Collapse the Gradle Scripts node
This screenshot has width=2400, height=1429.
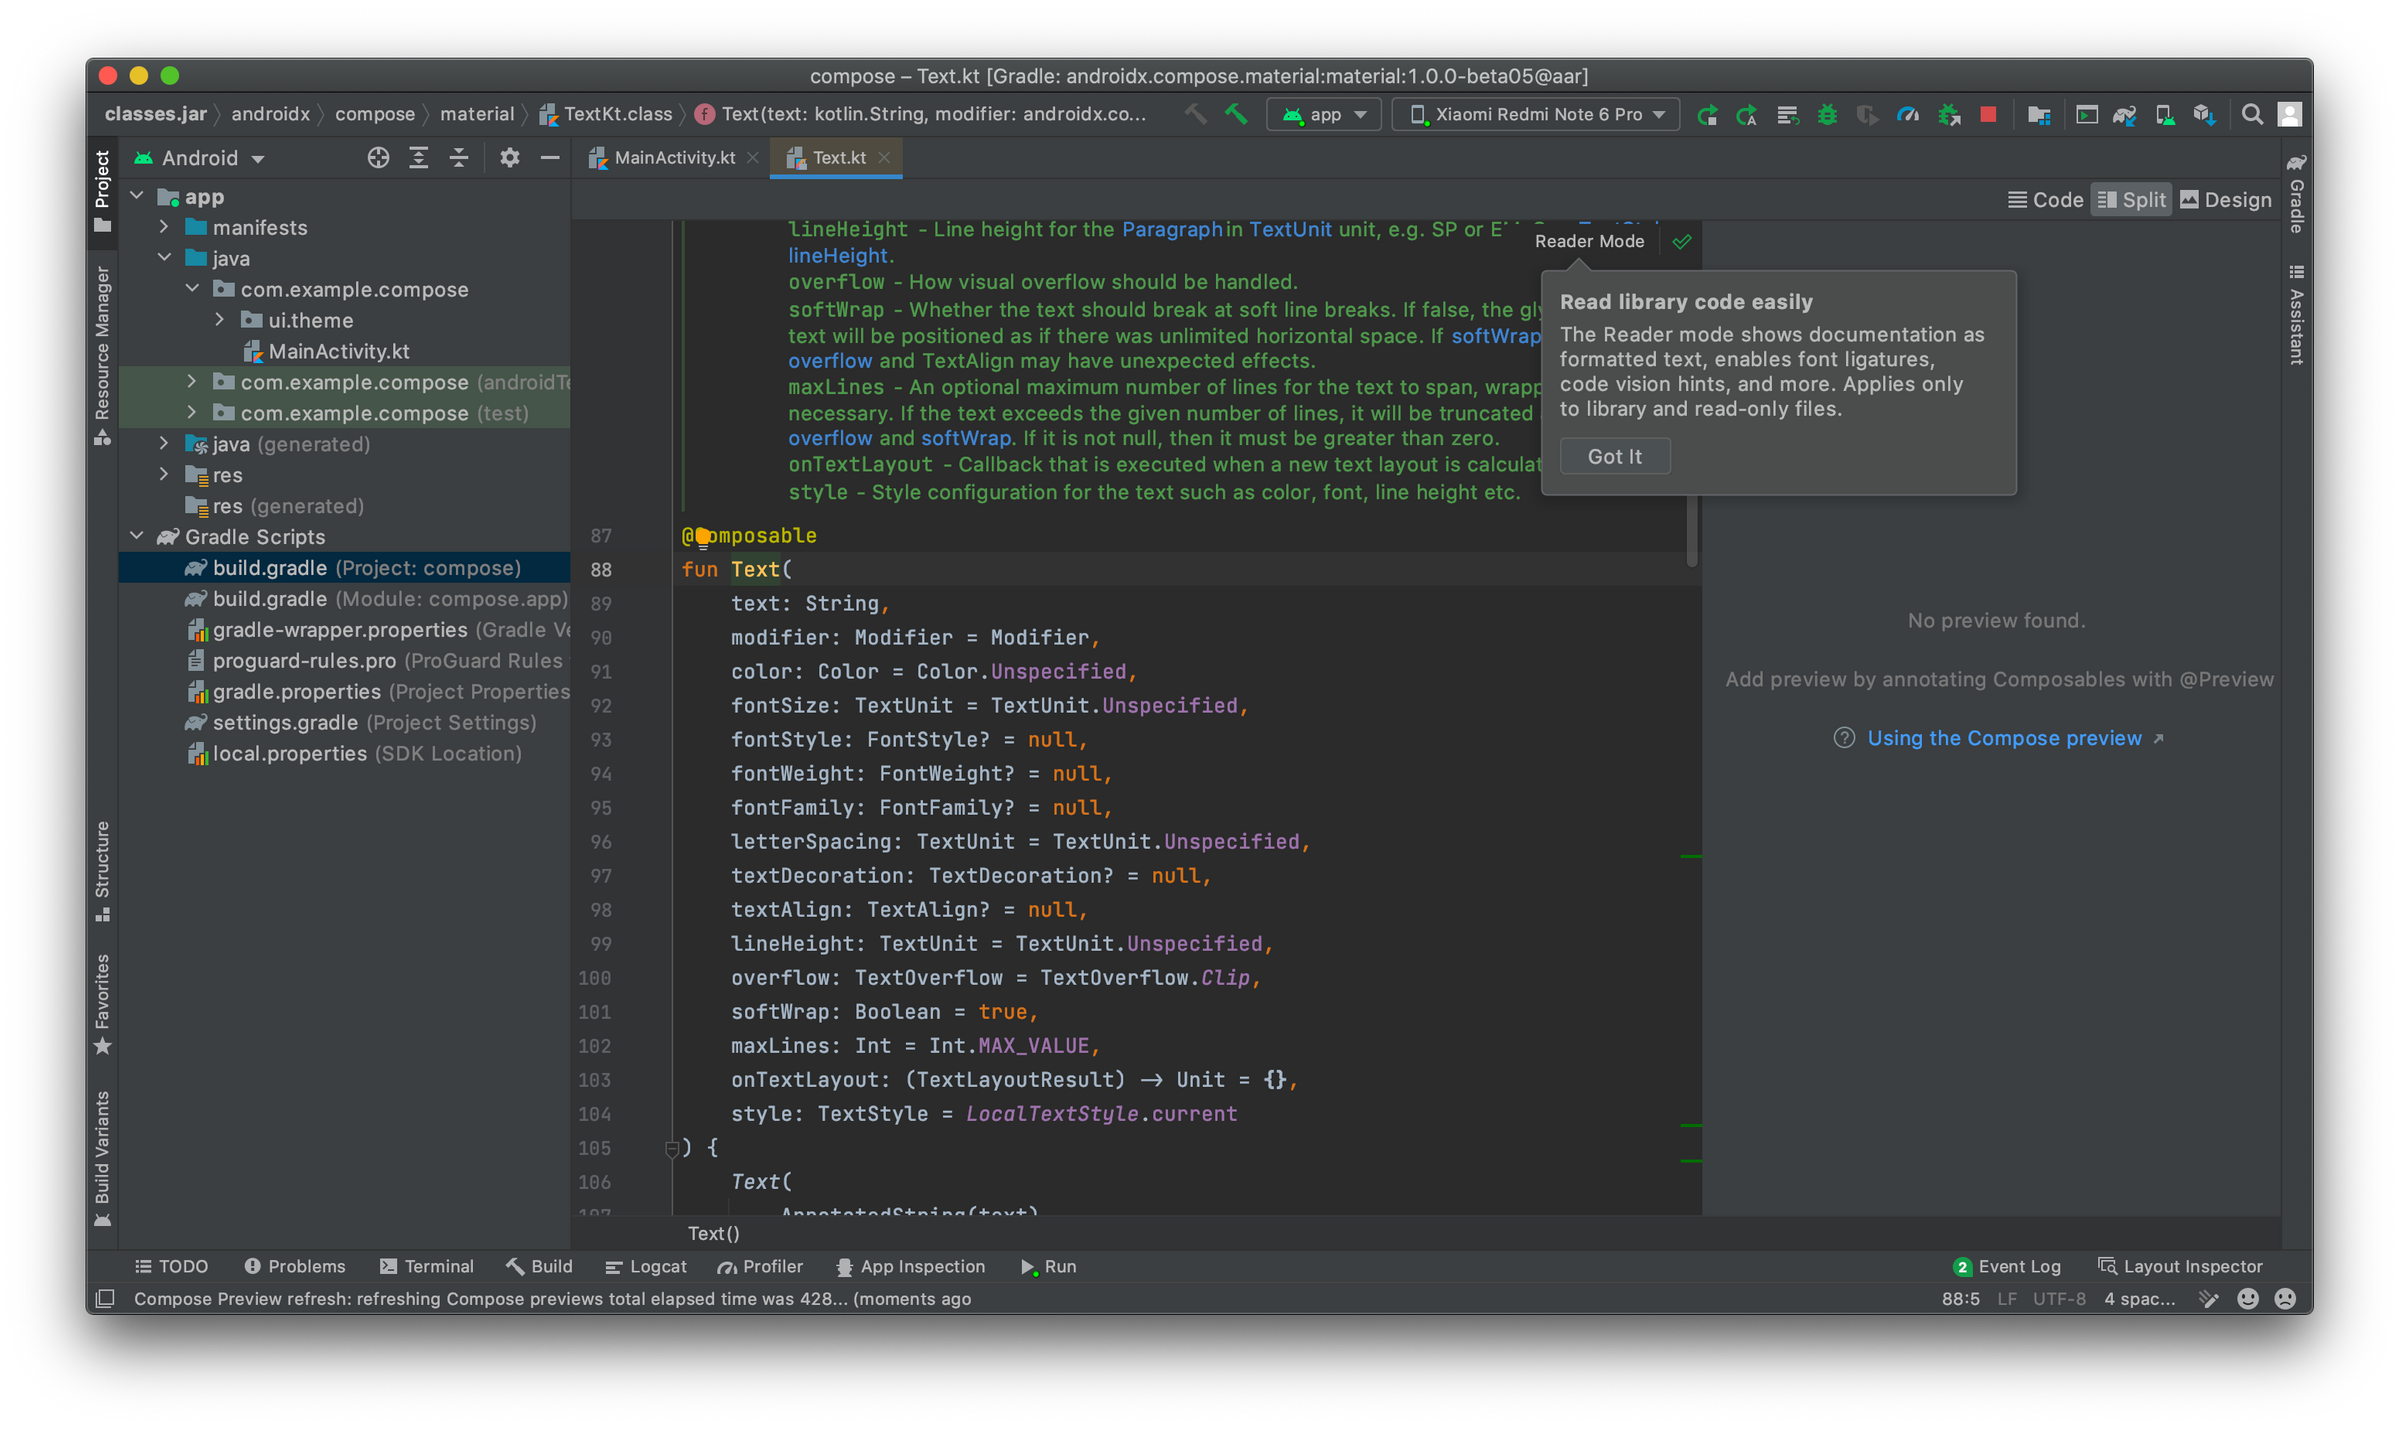137,536
